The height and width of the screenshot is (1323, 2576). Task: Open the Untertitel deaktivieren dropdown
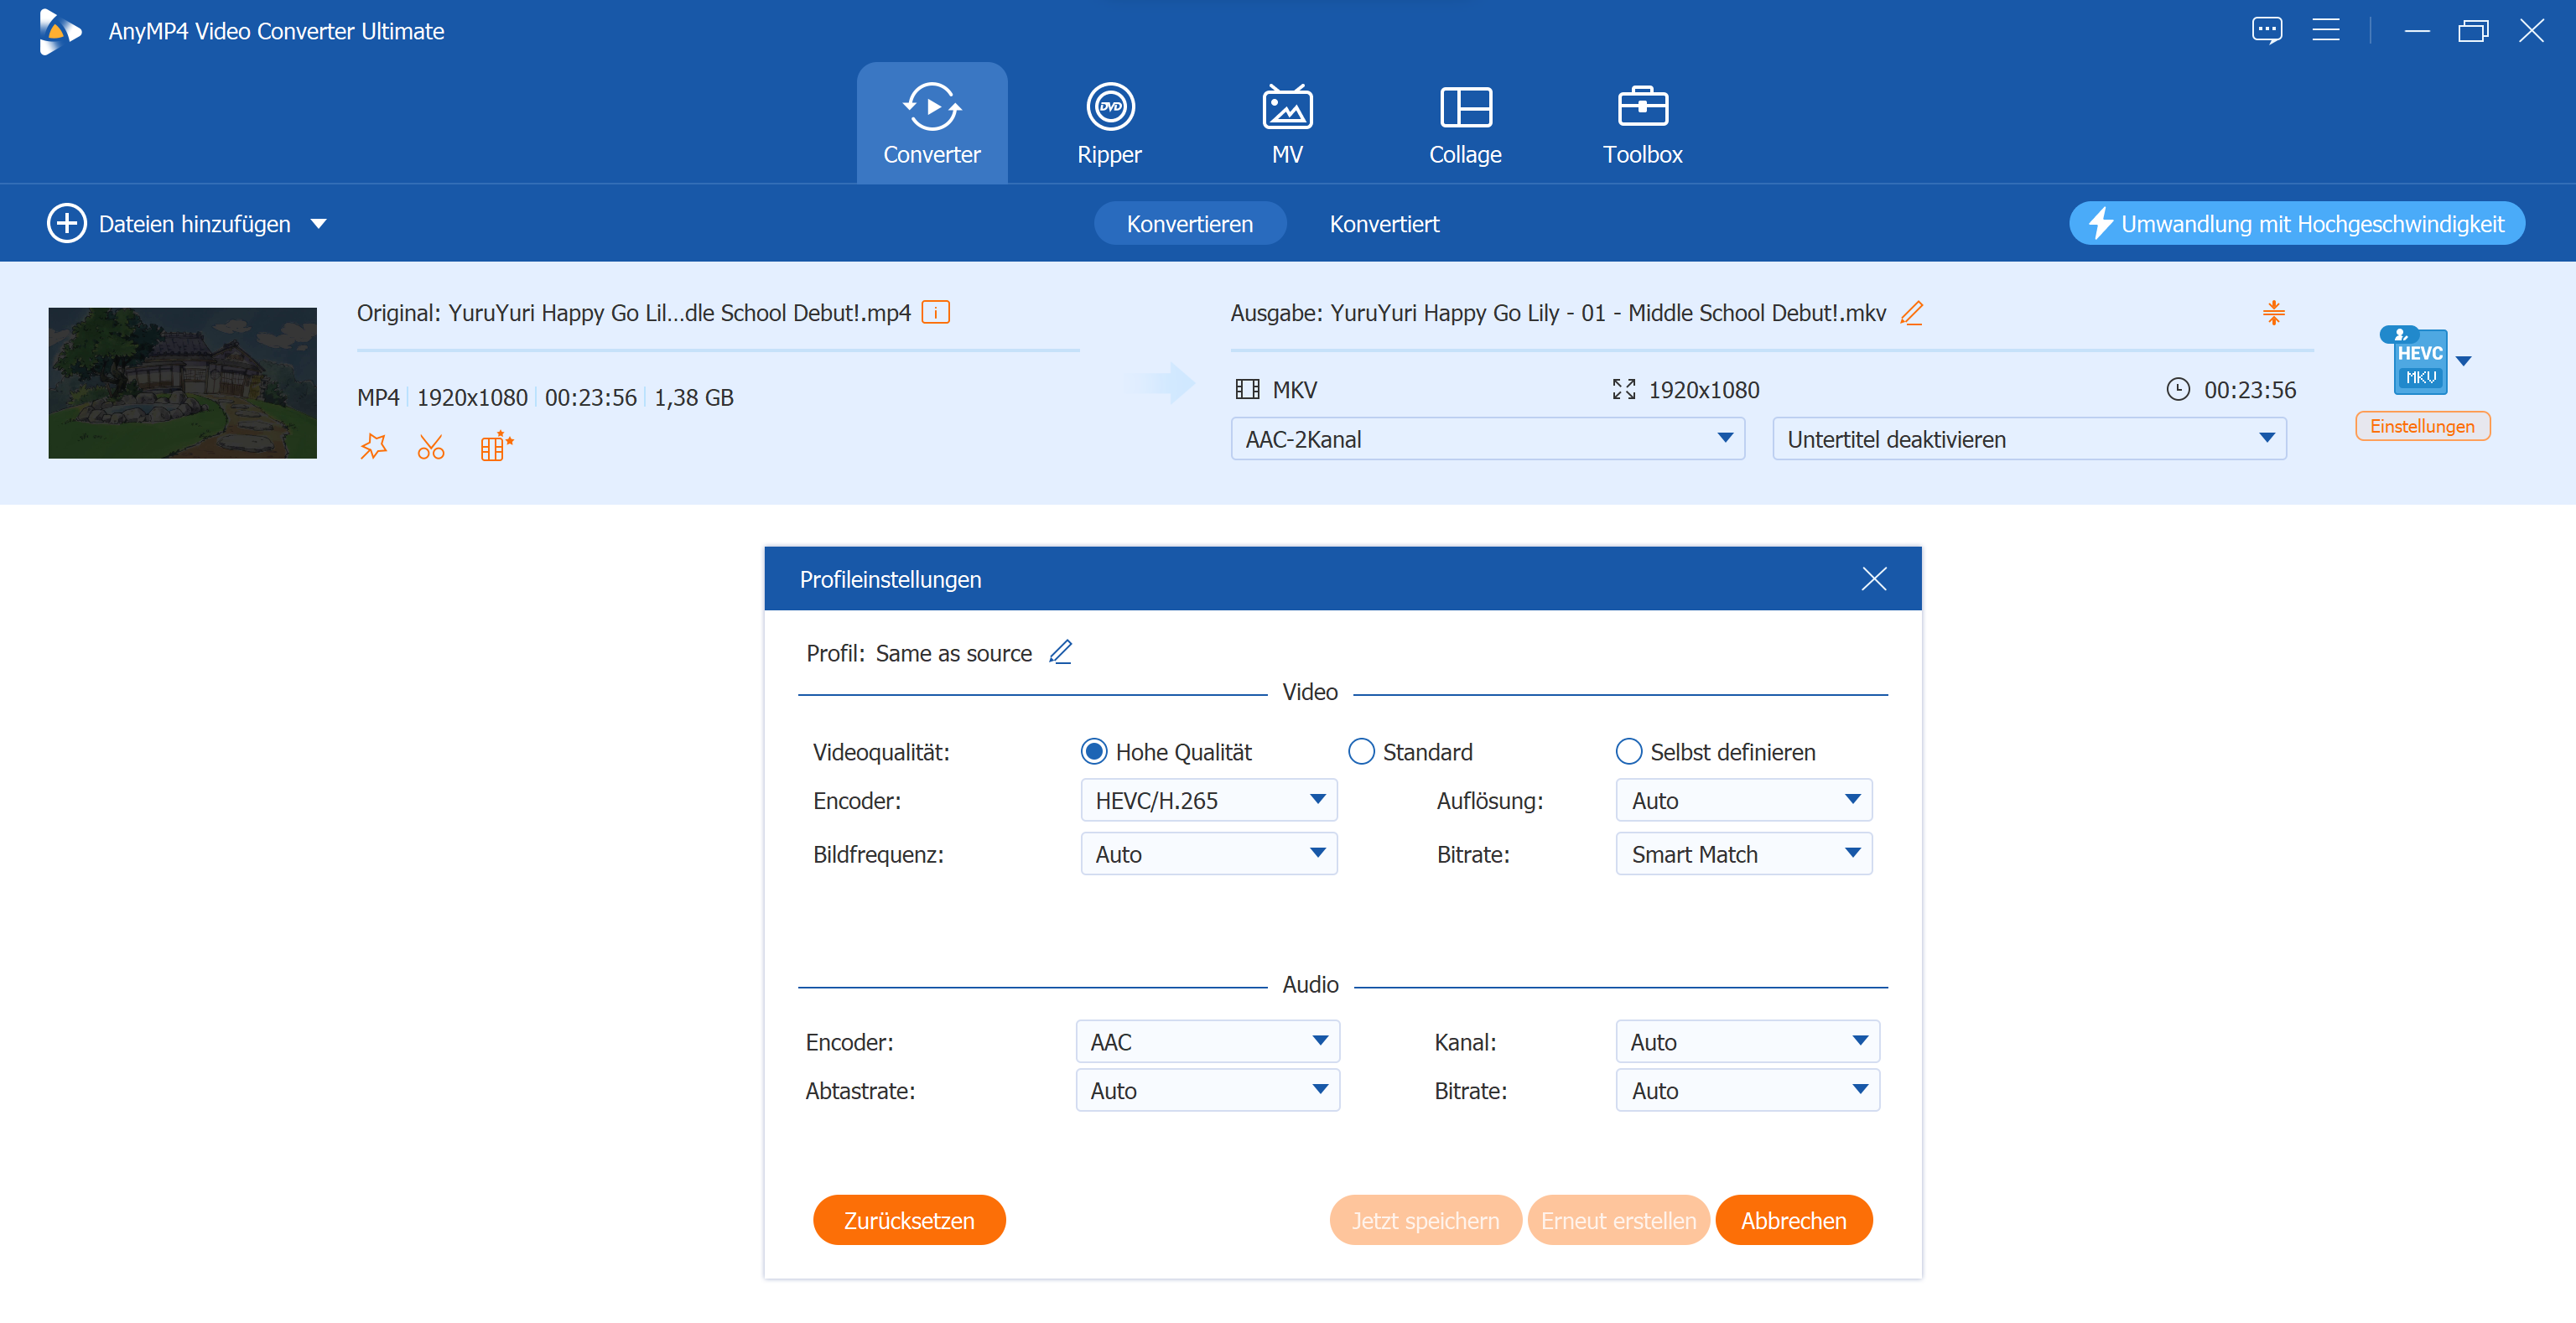click(x=2029, y=439)
